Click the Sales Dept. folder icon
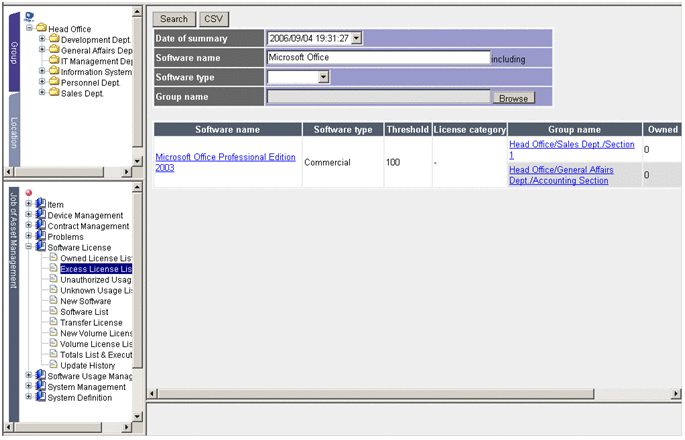The width and height of the screenshot is (685, 440). pos(54,92)
